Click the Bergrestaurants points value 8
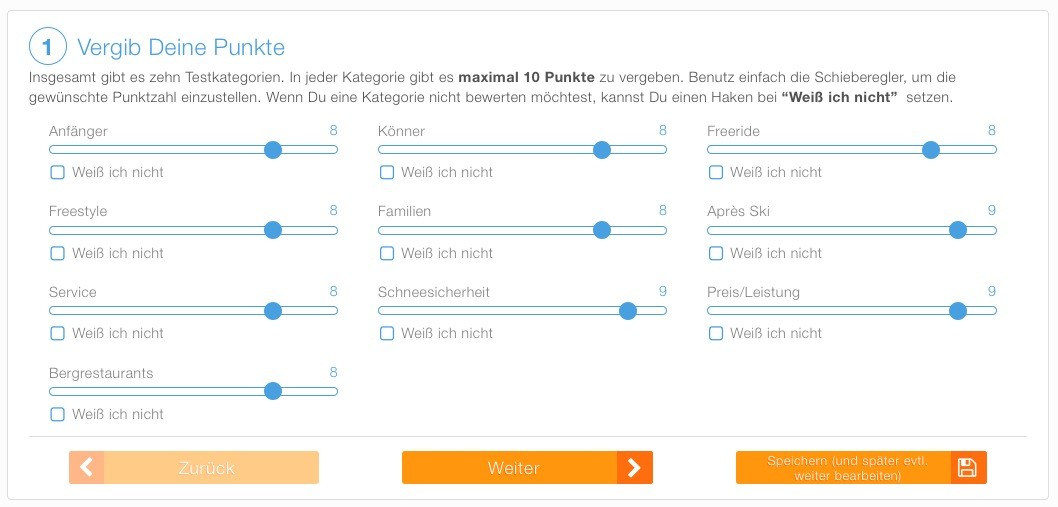The height and width of the screenshot is (507, 1058). click(333, 372)
